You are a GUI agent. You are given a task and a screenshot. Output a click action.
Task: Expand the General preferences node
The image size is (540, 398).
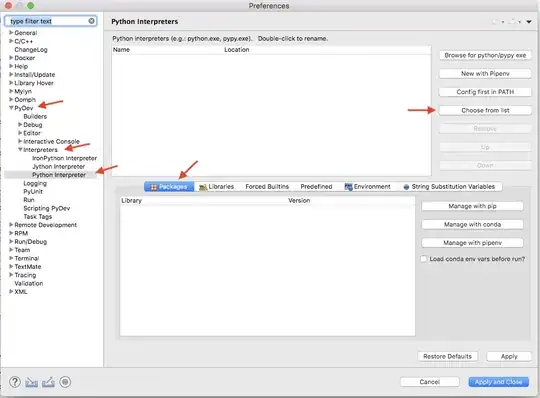pyautogui.click(x=11, y=33)
